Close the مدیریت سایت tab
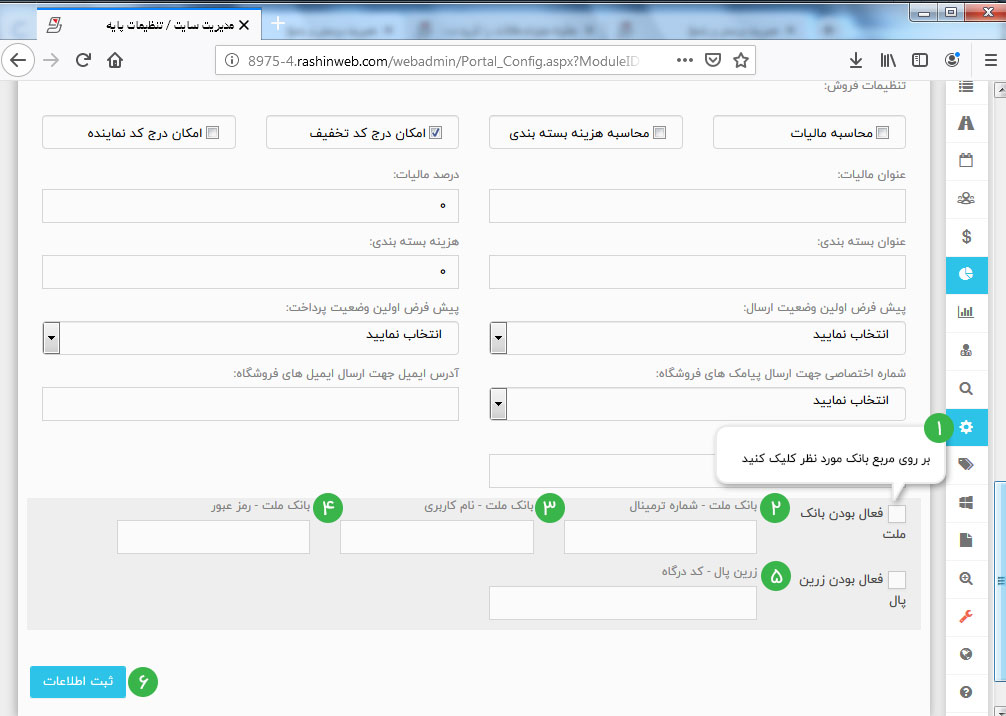Viewport: 1006px width, 716px height. pyautogui.click(x=244, y=26)
